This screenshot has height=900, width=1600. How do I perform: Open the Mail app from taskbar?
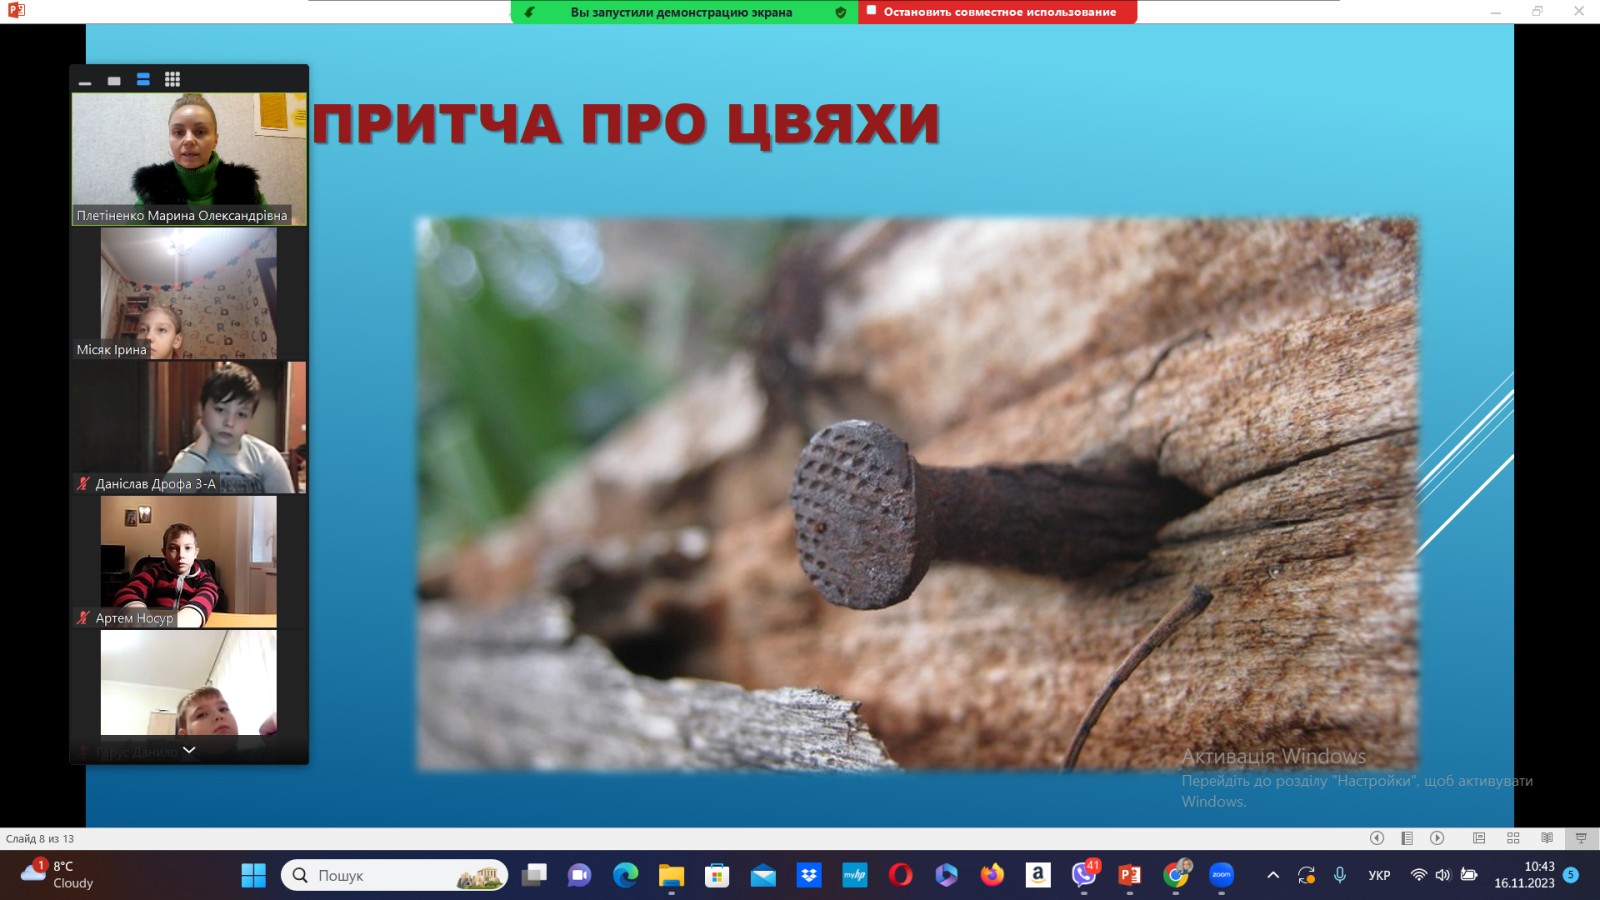point(763,875)
